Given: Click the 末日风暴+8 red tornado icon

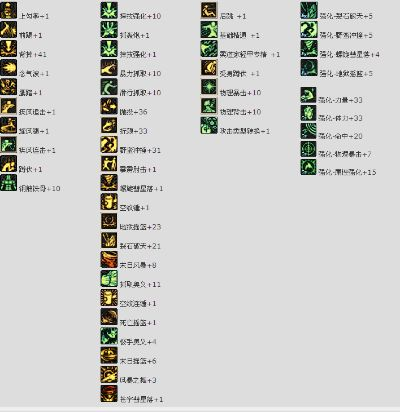Looking at the screenshot, I should coord(109,260).
